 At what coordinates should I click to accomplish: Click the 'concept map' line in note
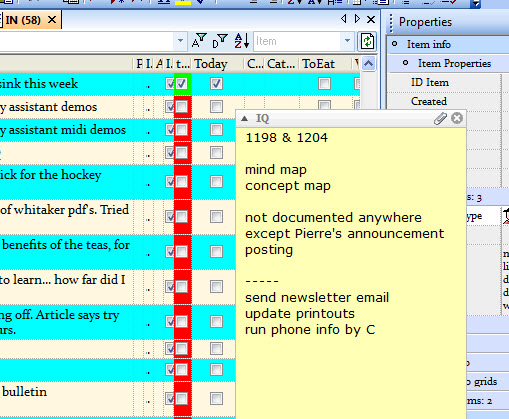pyautogui.click(x=288, y=186)
